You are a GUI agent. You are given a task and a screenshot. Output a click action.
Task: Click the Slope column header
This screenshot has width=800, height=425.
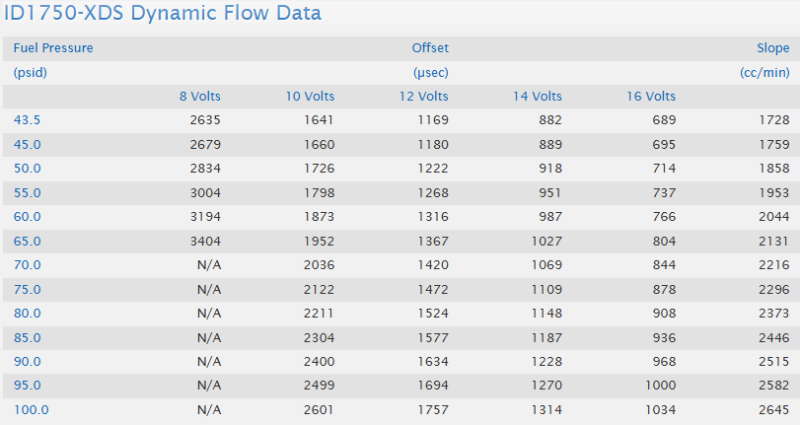774,48
